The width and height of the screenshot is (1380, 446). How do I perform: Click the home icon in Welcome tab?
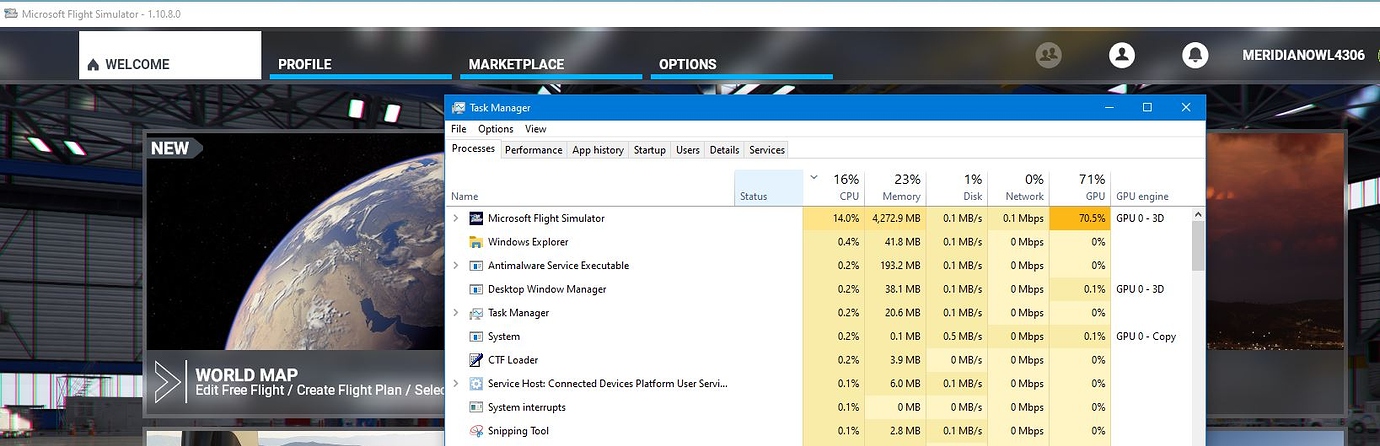coord(93,65)
